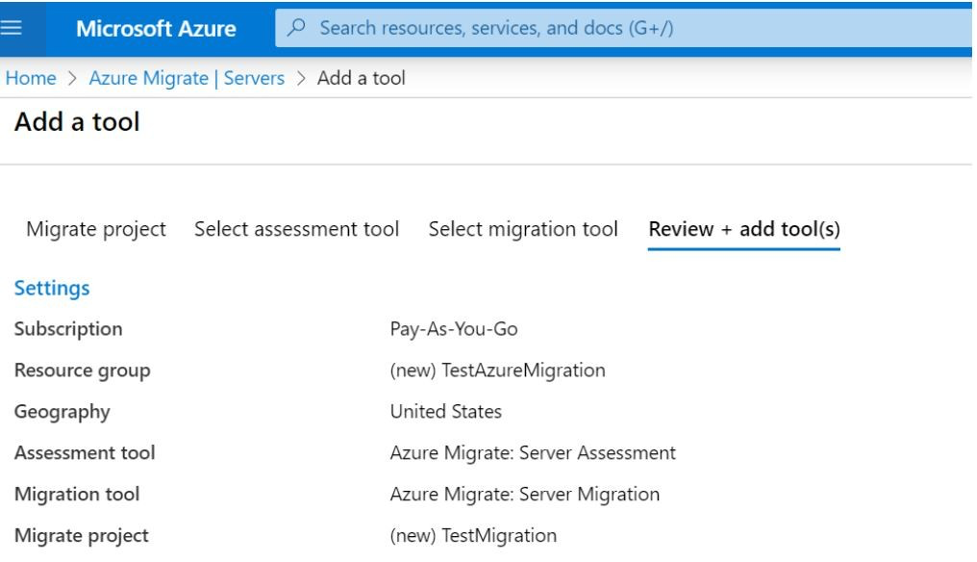Open the hamburger portal menu
The height and width of the screenshot is (562, 977).
point(11,28)
